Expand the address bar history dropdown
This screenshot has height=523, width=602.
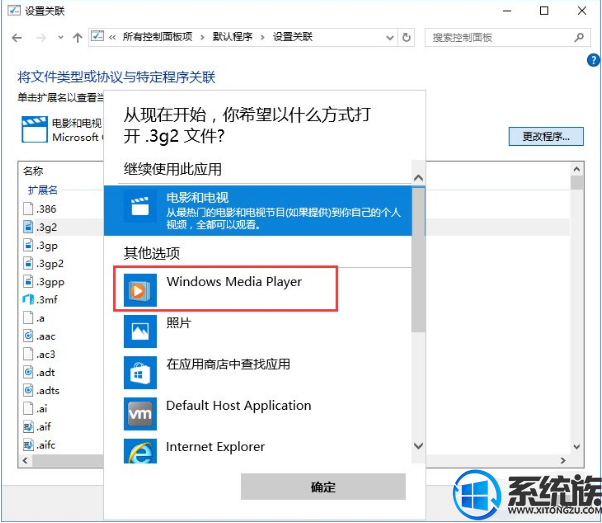[x=390, y=38]
